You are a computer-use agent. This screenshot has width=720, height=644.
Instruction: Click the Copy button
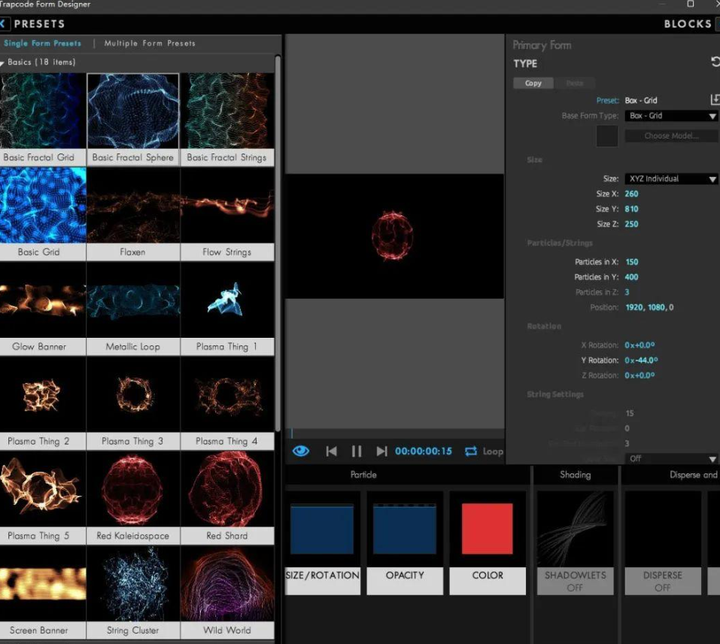[x=533, y=83]
